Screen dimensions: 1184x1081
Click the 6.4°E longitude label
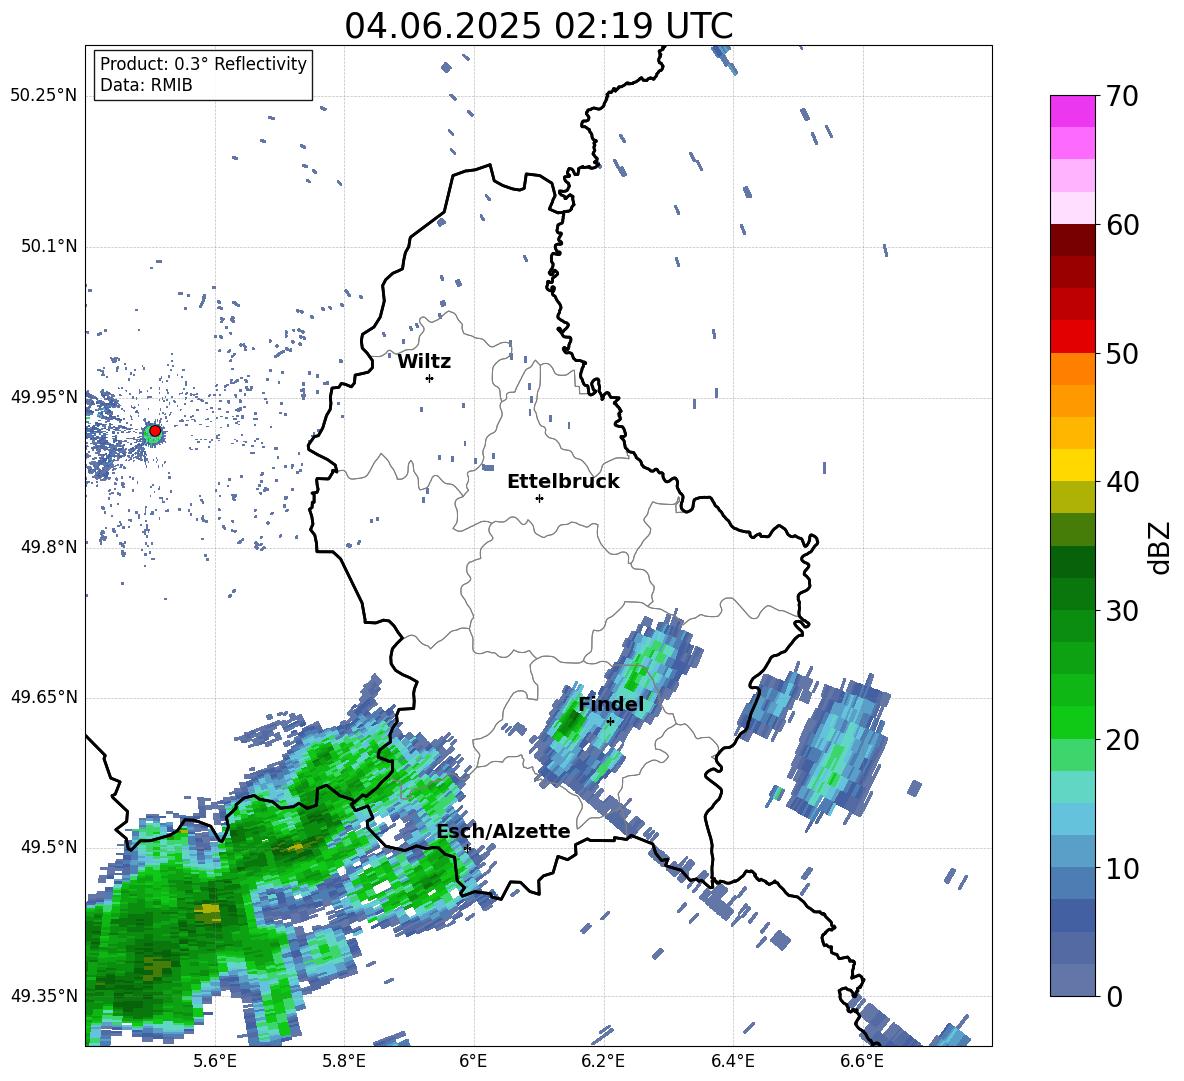click(732, 1061)
